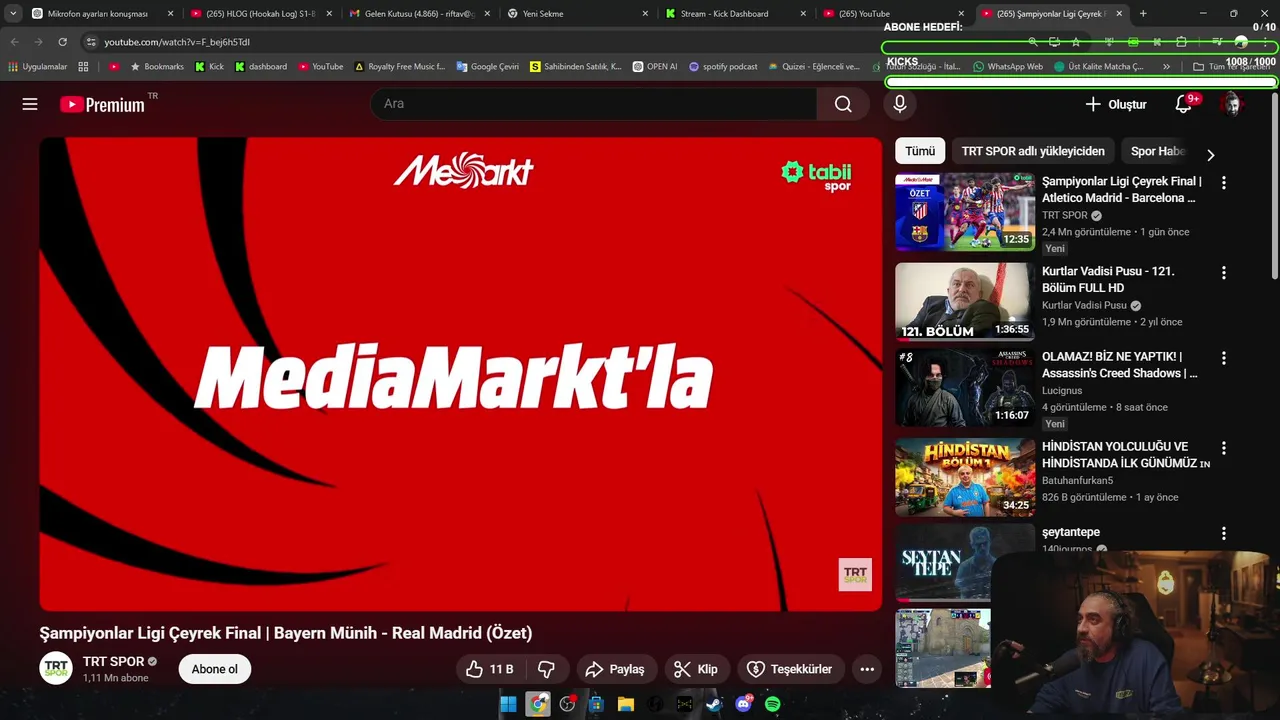1280x720 pixels.
Task: Close the Mikrofon ayarları konuşması tab
Action: [170, 14]
